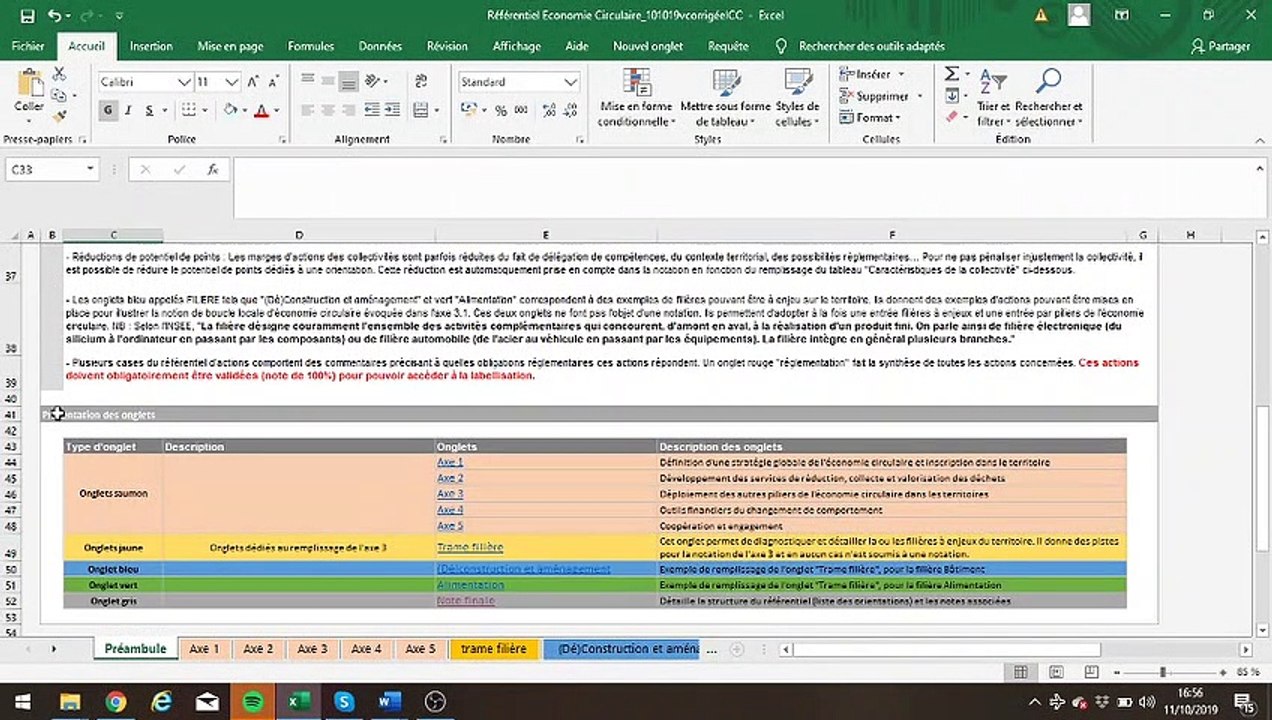The width and height of the screenshot is (1272, 720).
Task: Toggle center text alignment
Action: (328, 110)
